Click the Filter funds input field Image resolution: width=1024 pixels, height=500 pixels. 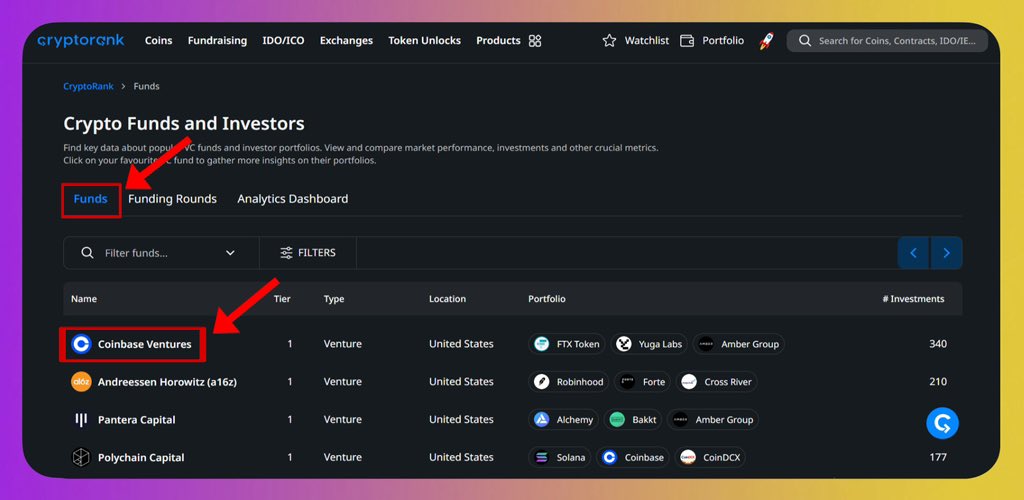tap(161, 253)
